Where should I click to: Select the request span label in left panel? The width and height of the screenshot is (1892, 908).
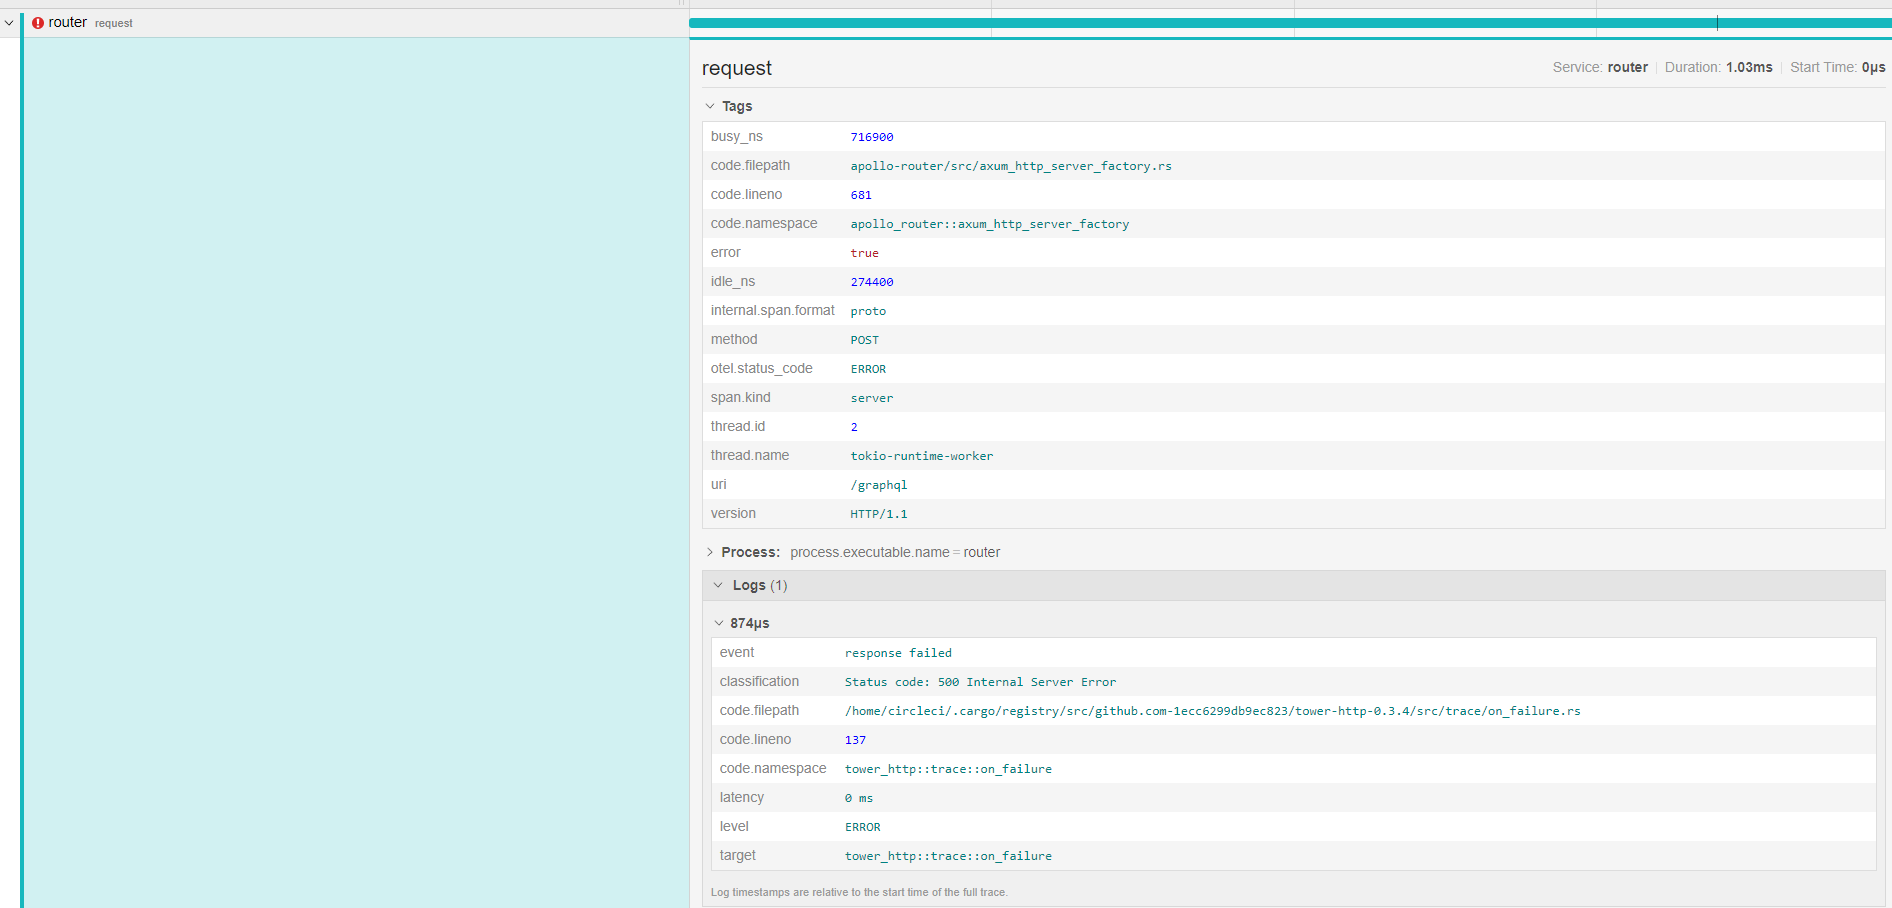pos(113,23)
